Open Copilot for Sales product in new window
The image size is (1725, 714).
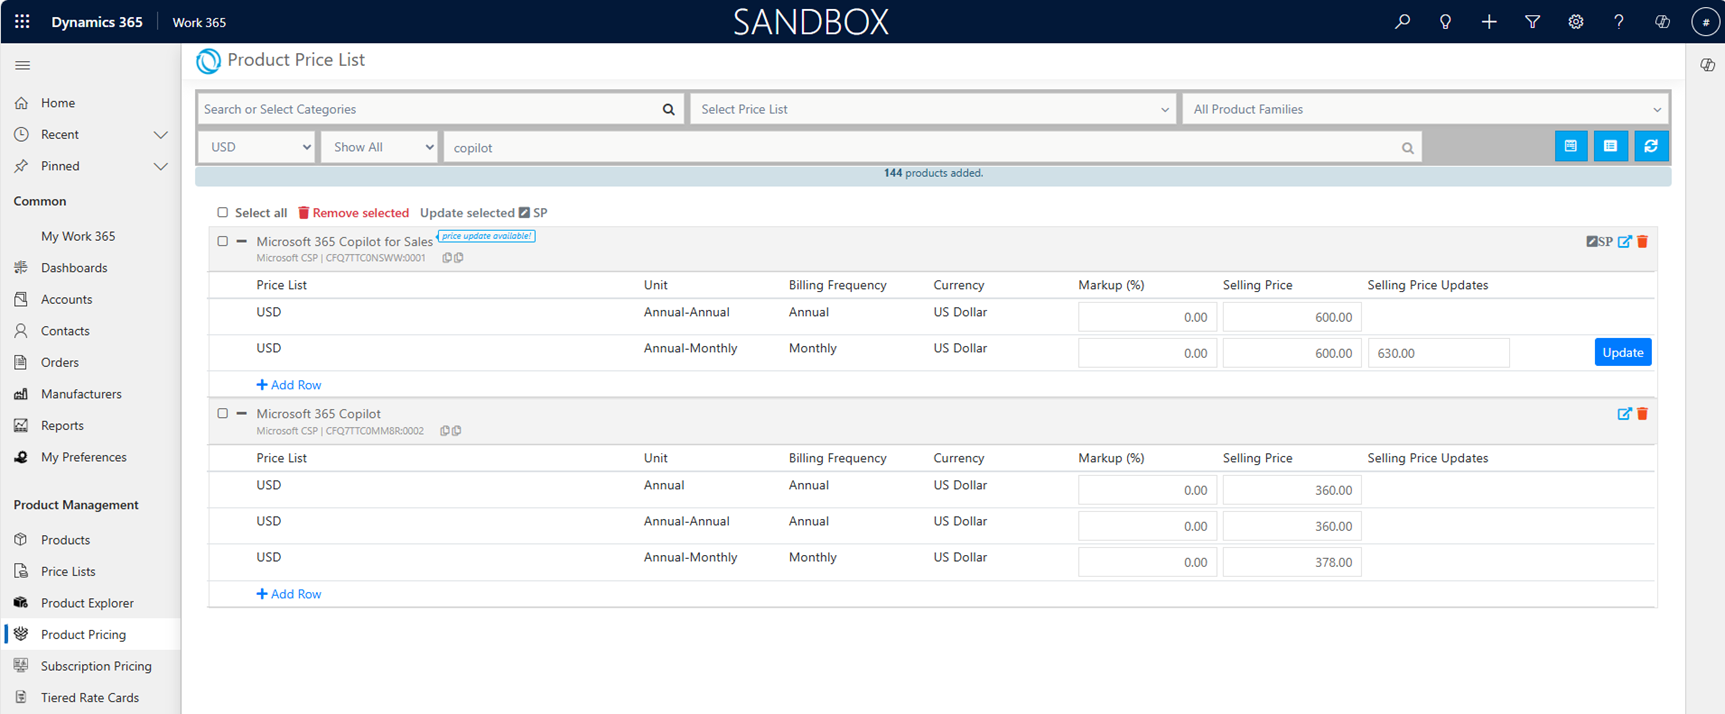click(x=1625, y=241)
